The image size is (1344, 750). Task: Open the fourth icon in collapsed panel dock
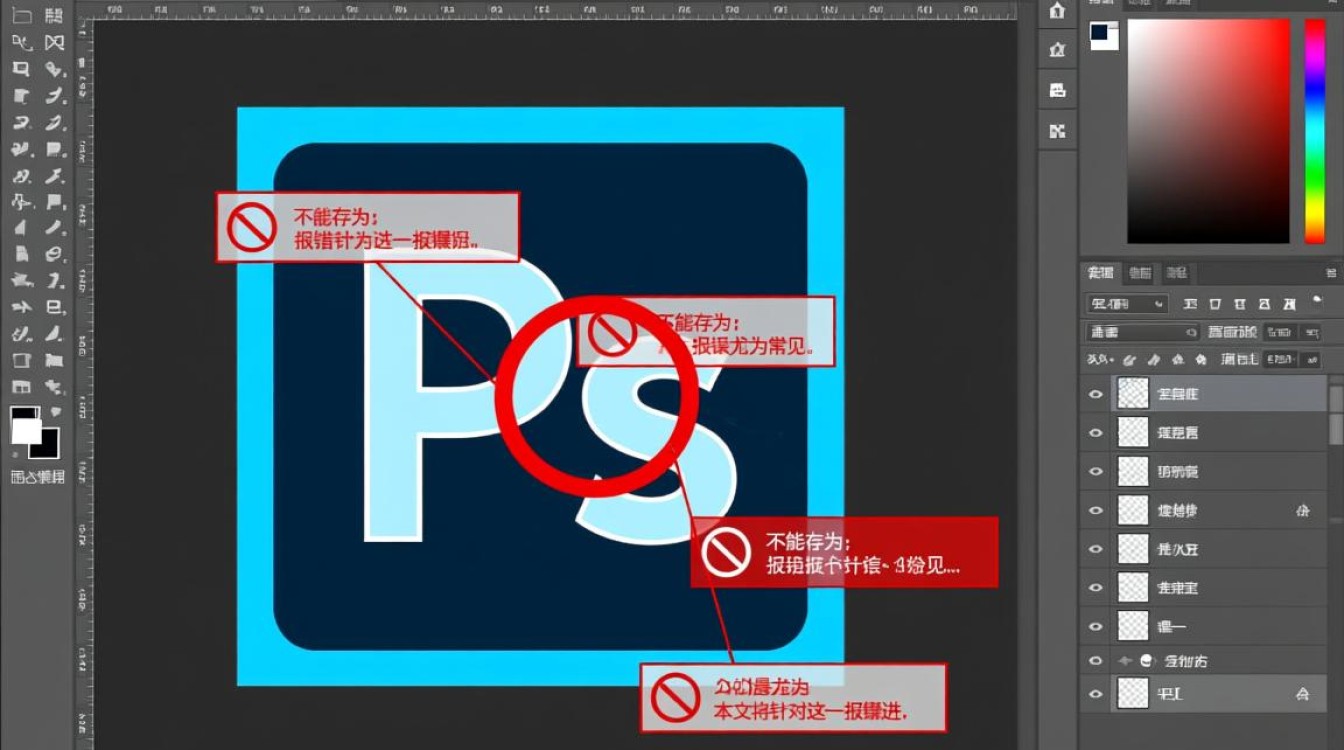1057,131
